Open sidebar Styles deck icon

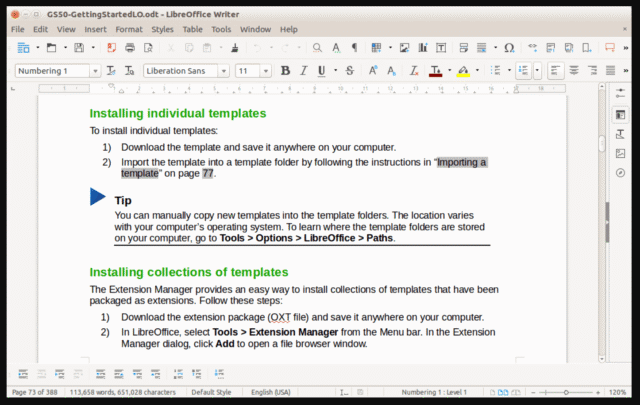click(x=620, y=134)
